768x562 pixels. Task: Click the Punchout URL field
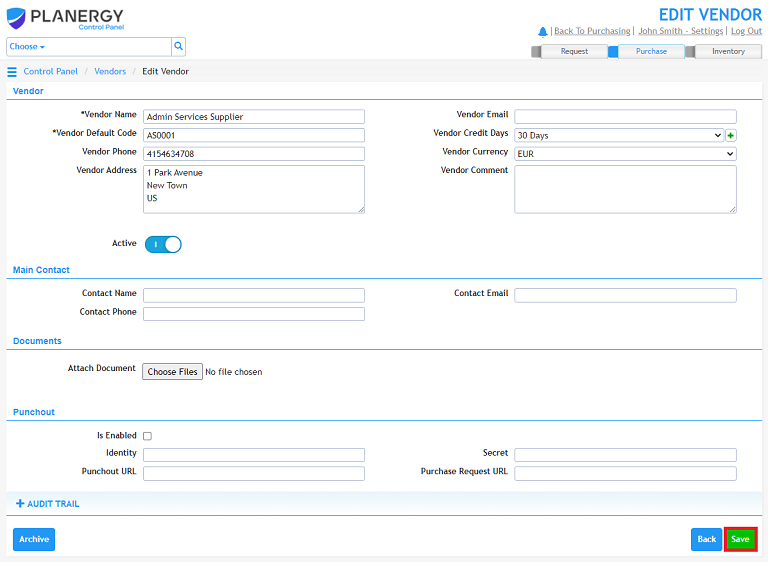click(254, 473)
